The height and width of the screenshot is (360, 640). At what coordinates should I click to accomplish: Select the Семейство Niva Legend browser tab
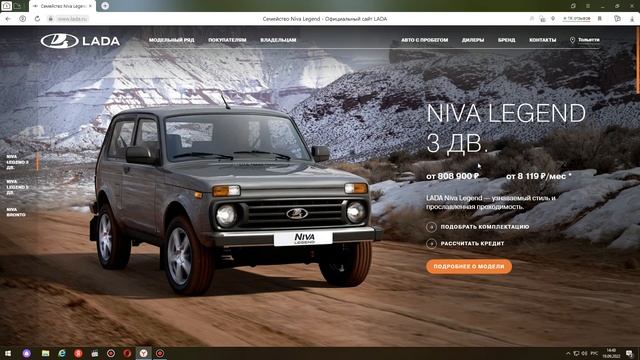[62, 6]
